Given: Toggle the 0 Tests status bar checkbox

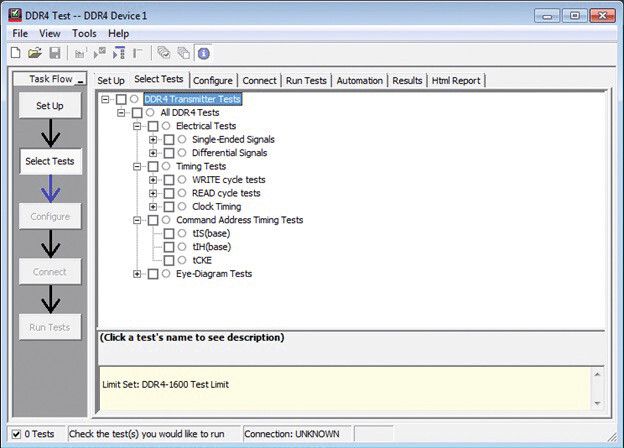Looking at the screenshot, I should (x=16, y=434).
